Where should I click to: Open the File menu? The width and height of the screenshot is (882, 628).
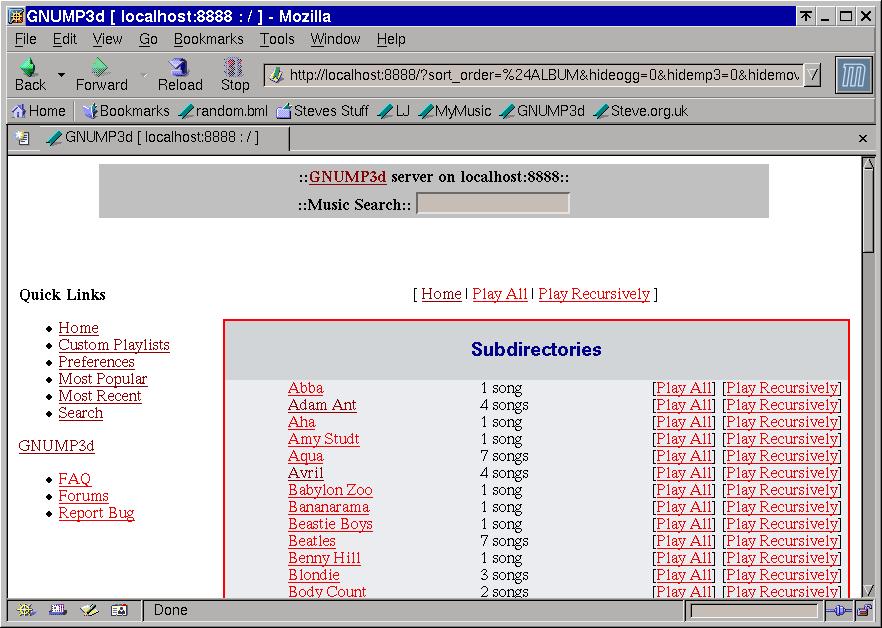tap(26, 39)
